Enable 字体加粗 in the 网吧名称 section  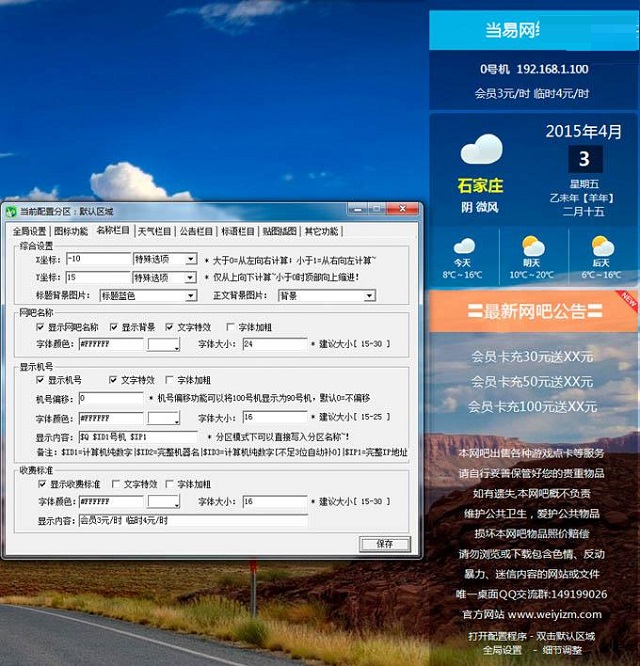(232, 326)
